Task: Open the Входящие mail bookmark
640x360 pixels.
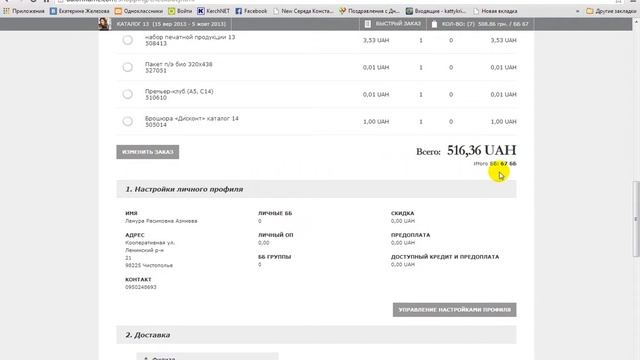Action: pyautogui.click(x=436, y=11)
